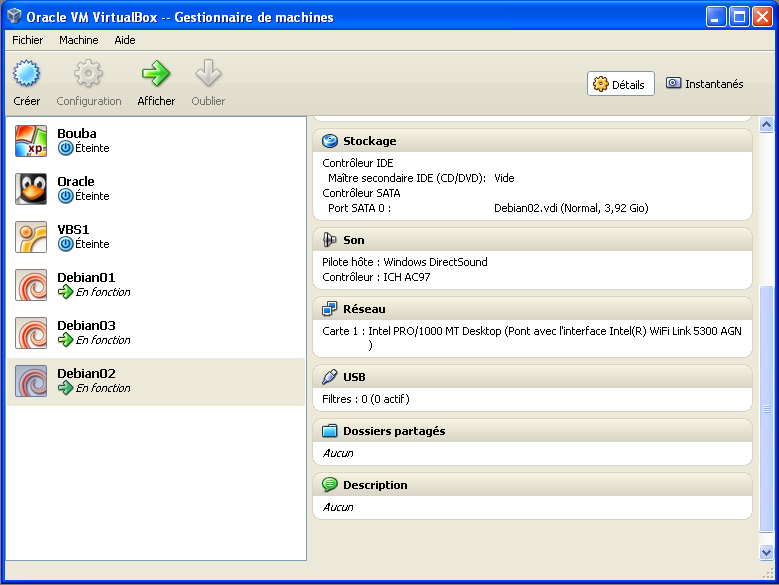
Task: Select the Debian01 machine name
Action: [x=86, y=278]
